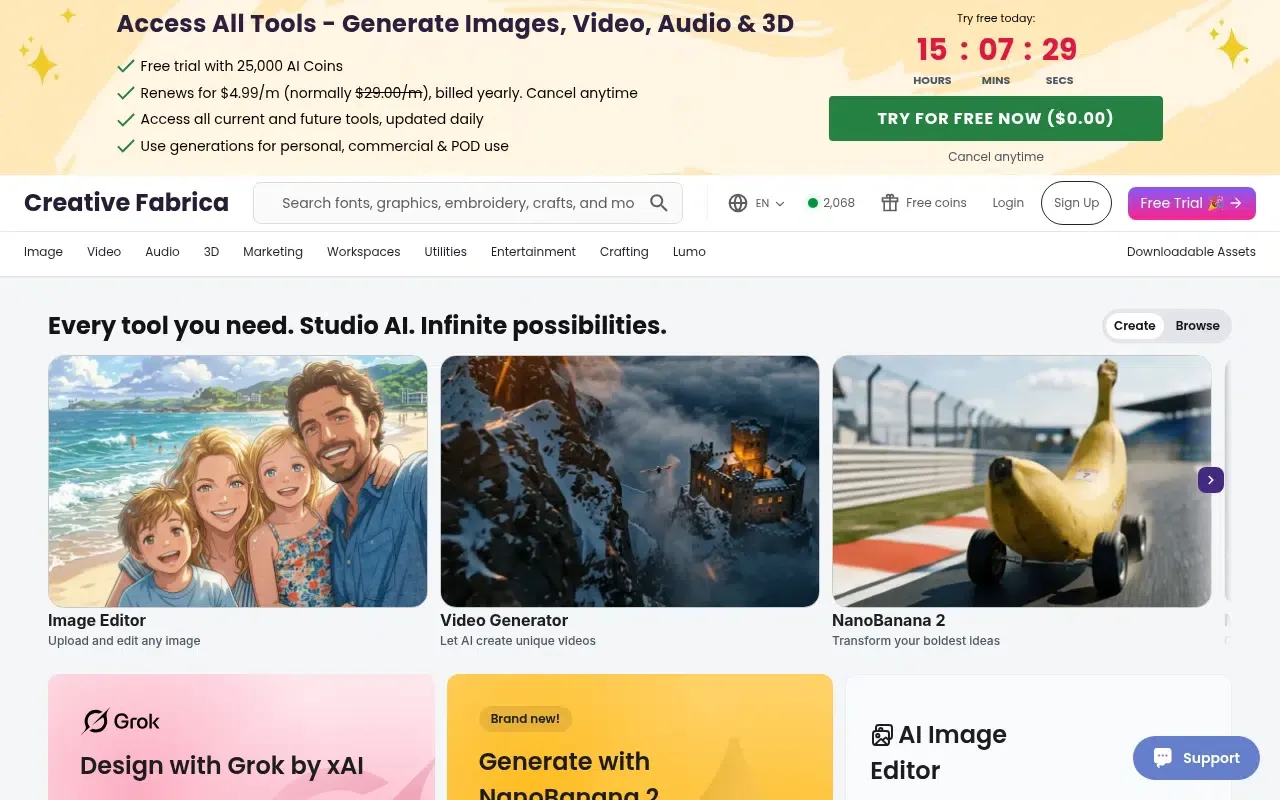Click the 'Try free today:' label
Viewport: 1280px width, 800px height.
click(996, 18)
